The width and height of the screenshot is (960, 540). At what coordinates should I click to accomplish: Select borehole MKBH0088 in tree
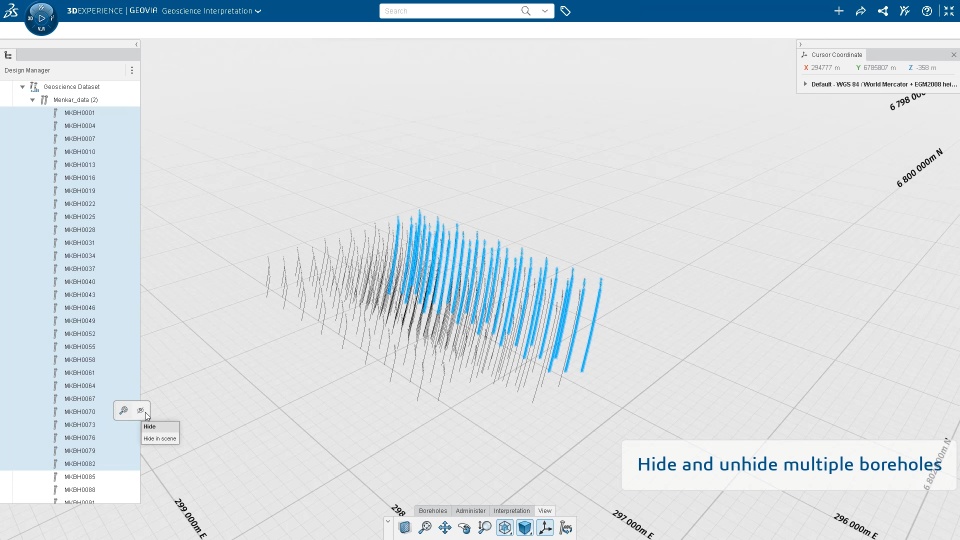80,490
